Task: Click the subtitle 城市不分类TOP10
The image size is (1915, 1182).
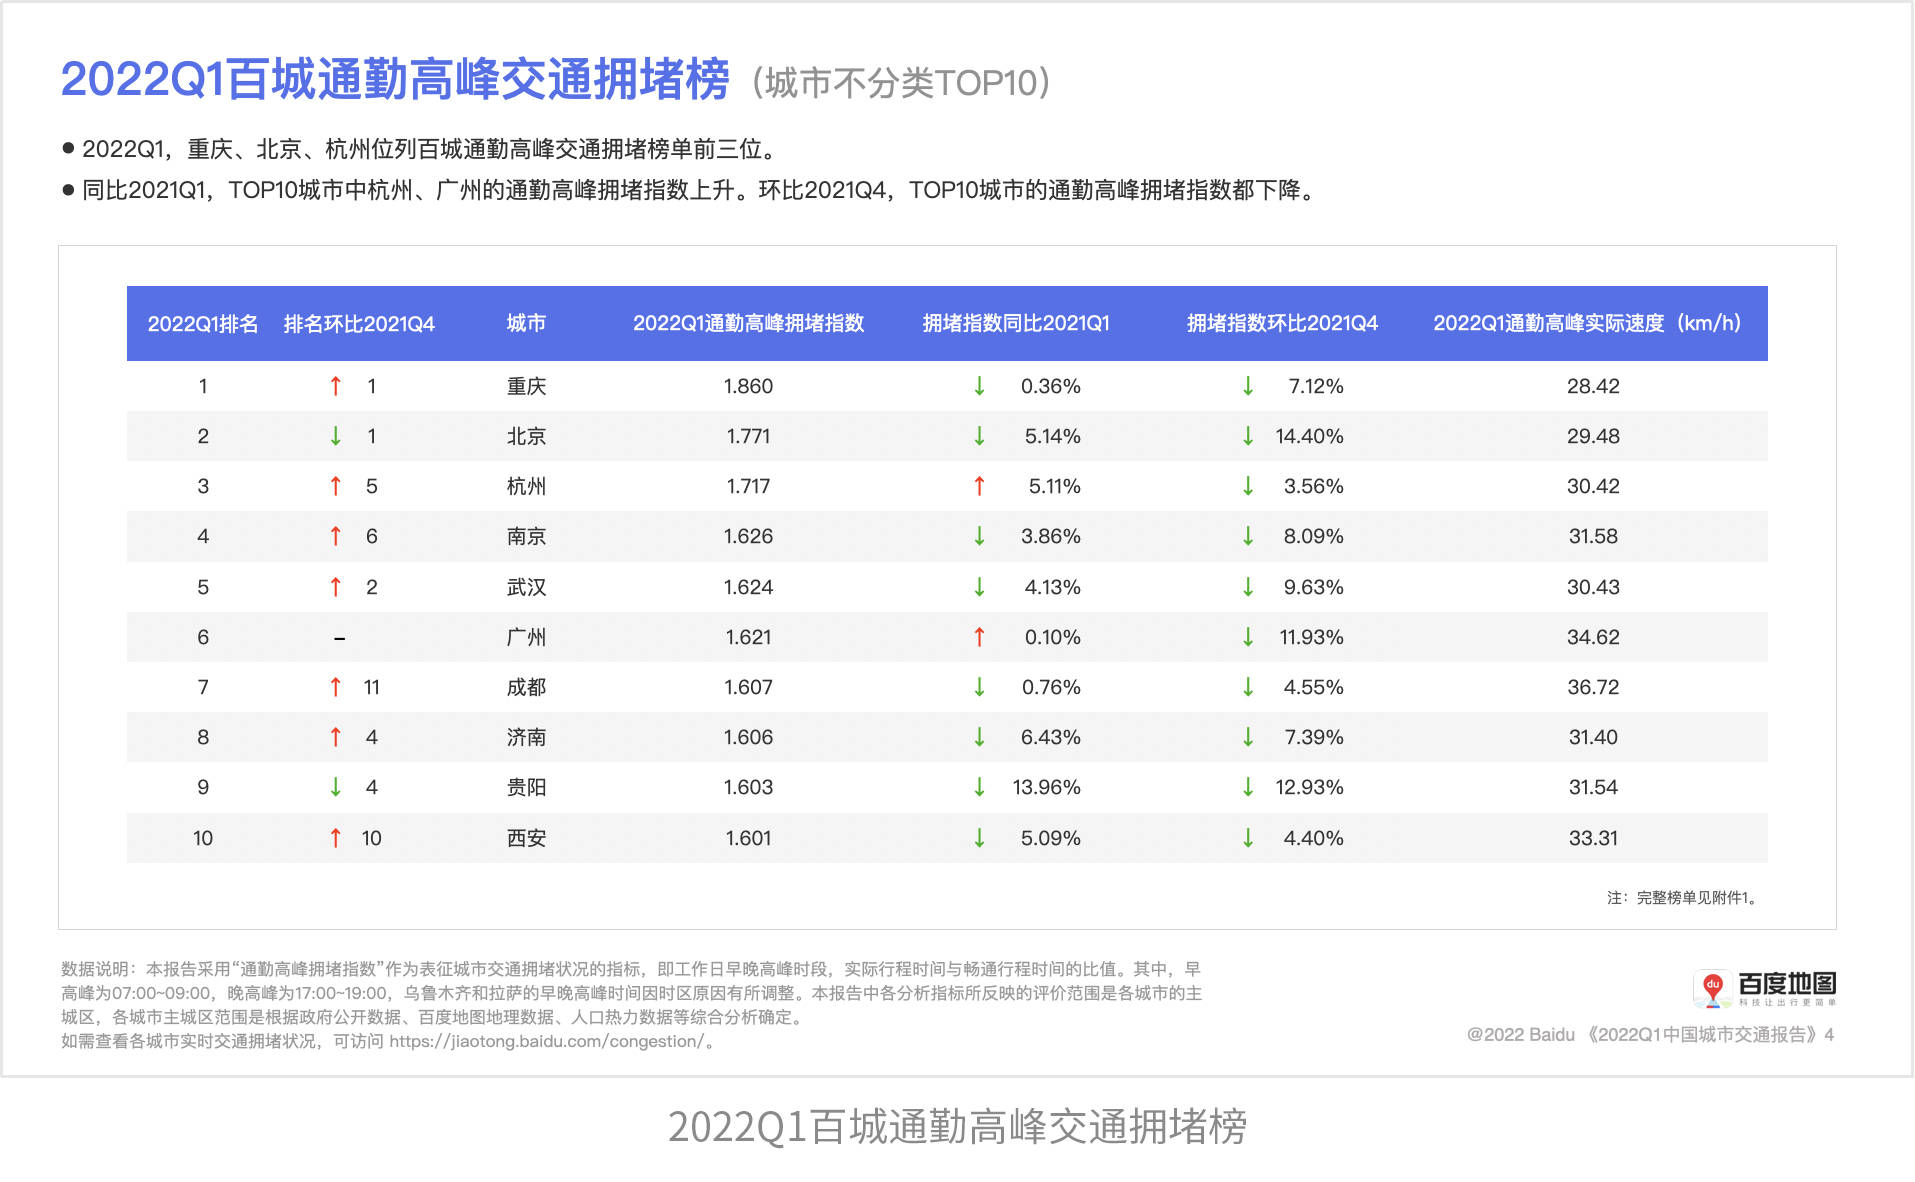Action: point(900,82)
